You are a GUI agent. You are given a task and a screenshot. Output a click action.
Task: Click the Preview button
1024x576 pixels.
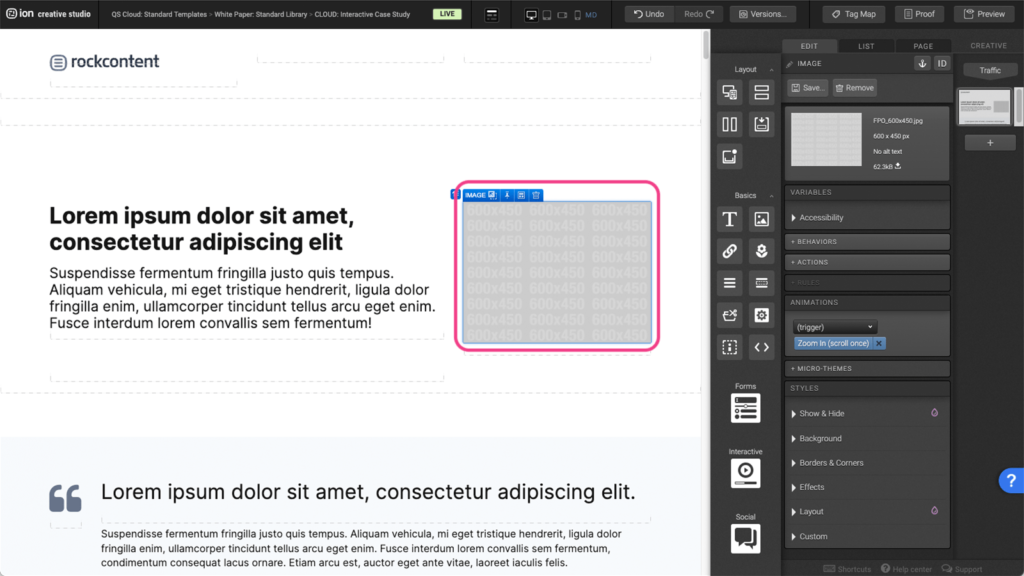coord(984,14)
